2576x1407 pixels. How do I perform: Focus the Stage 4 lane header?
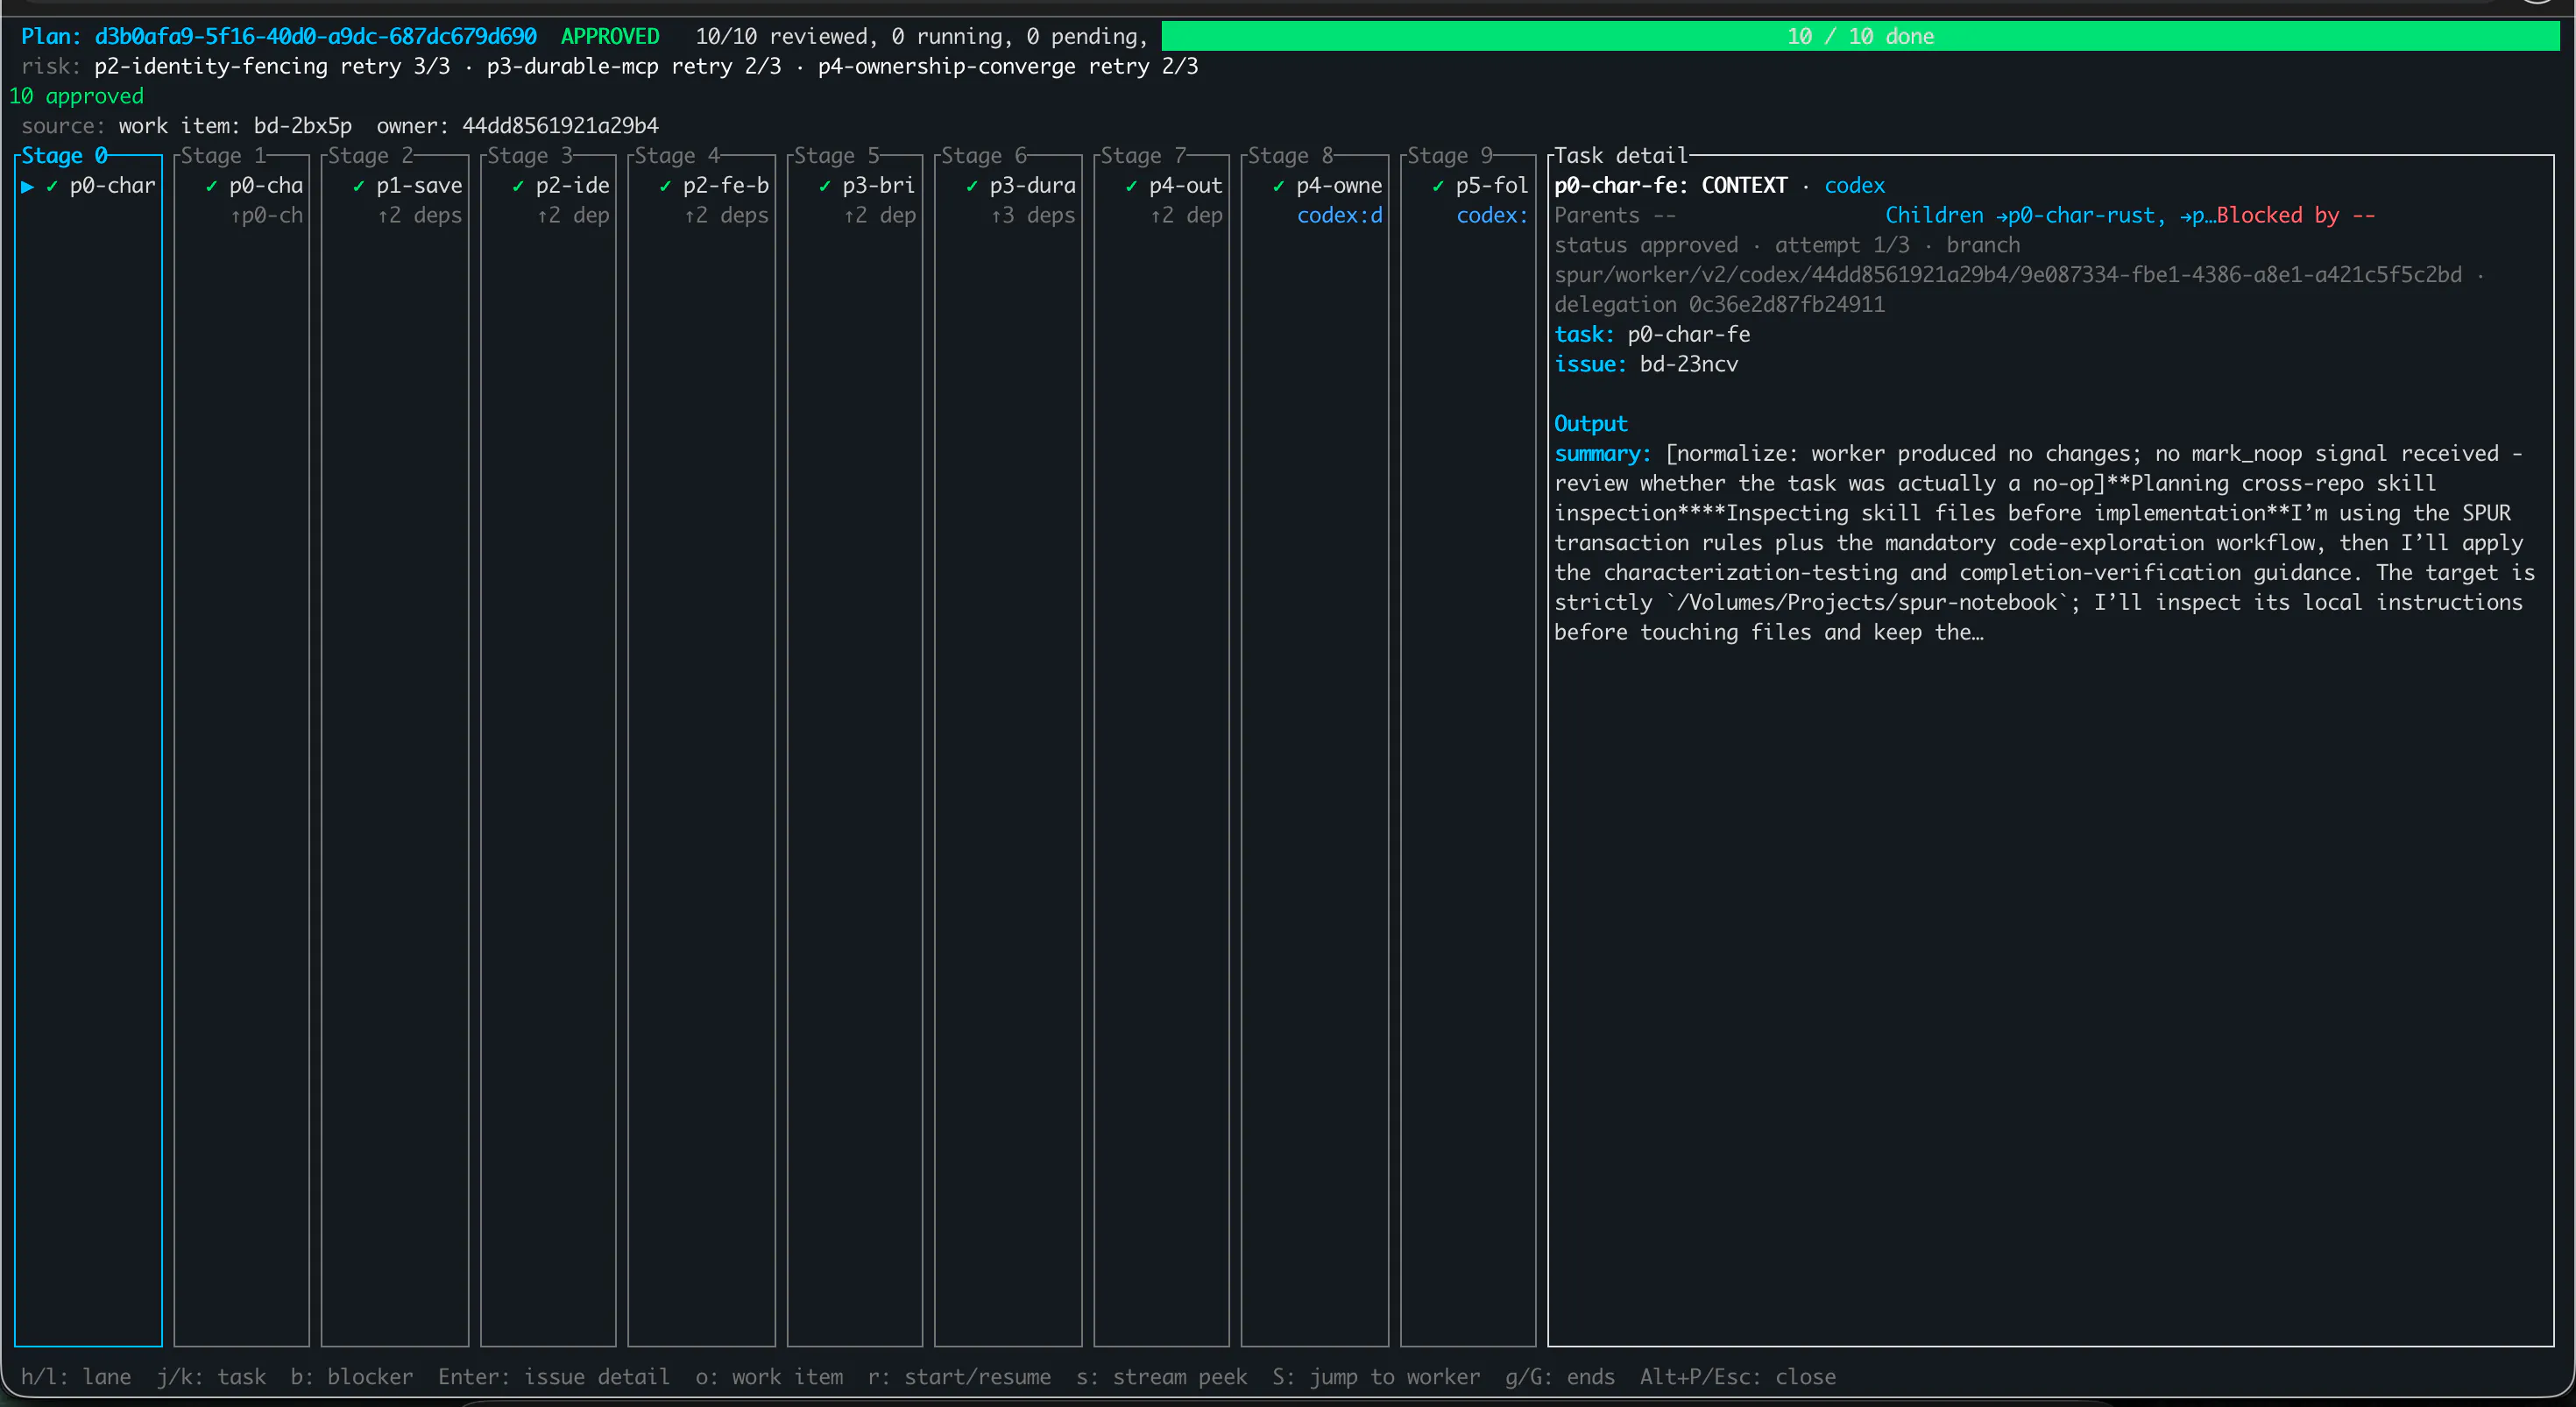click(x=677, y=156)
